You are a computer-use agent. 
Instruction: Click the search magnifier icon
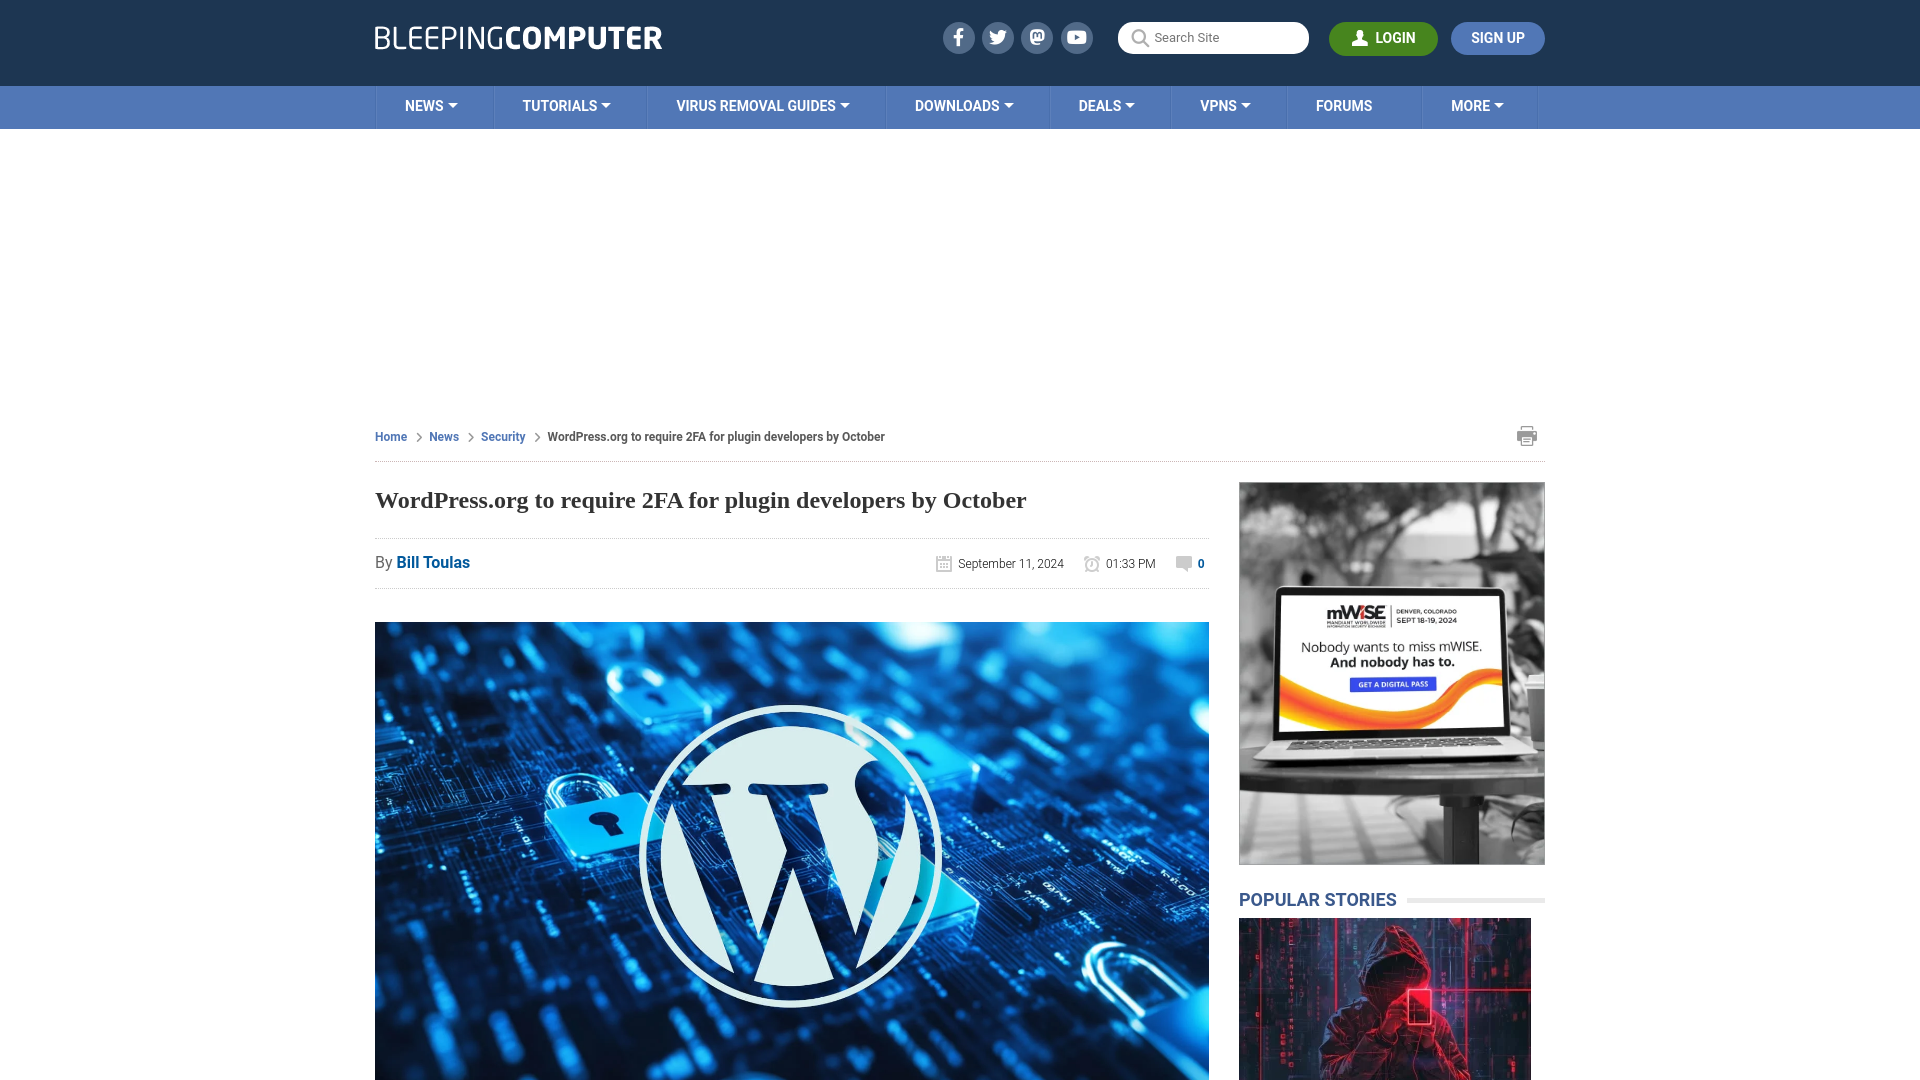pos(1139,37)
